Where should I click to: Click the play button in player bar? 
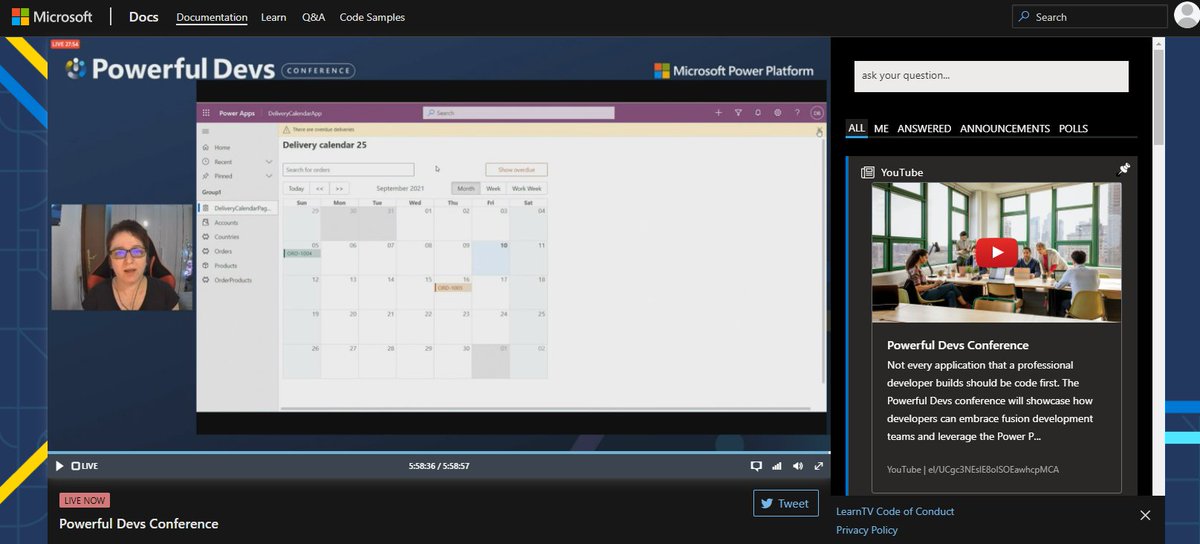59,466
